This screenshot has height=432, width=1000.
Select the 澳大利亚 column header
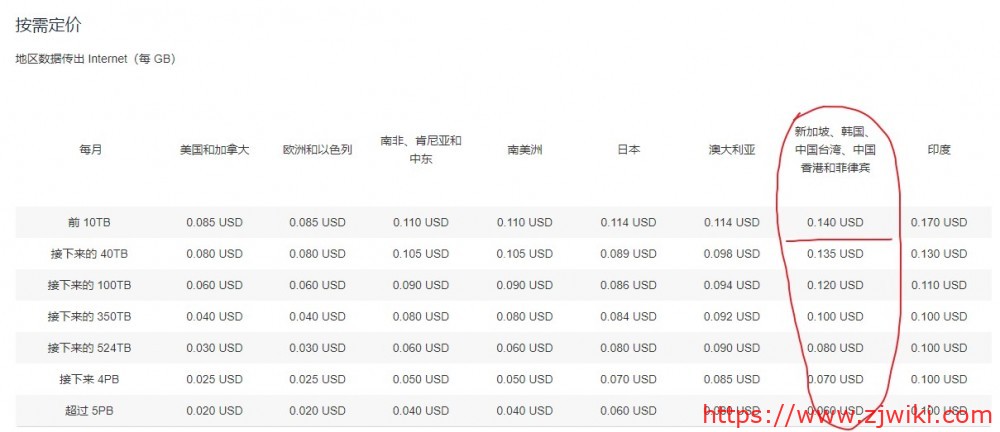732,150
